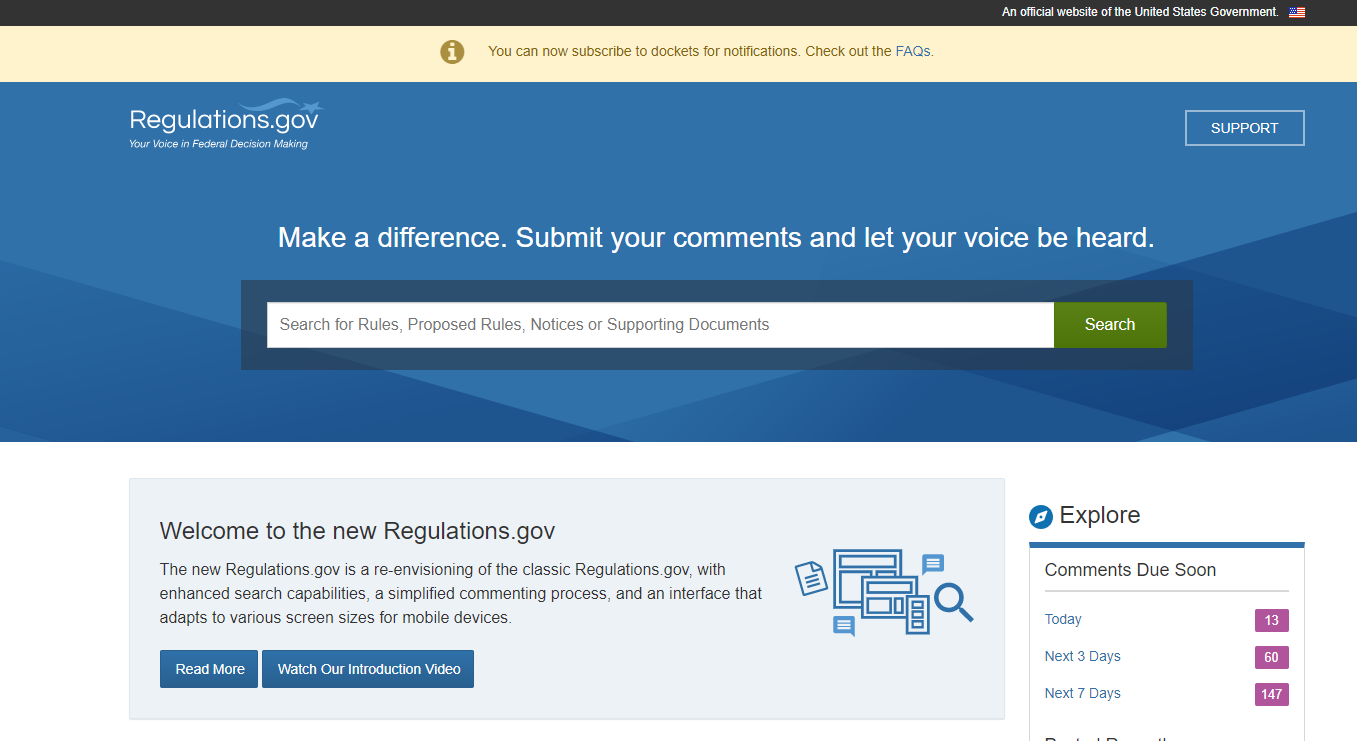This screenshot has width=1357, height=741.
Task: Open the FAQs link
Action: click(x=911, y=51)
